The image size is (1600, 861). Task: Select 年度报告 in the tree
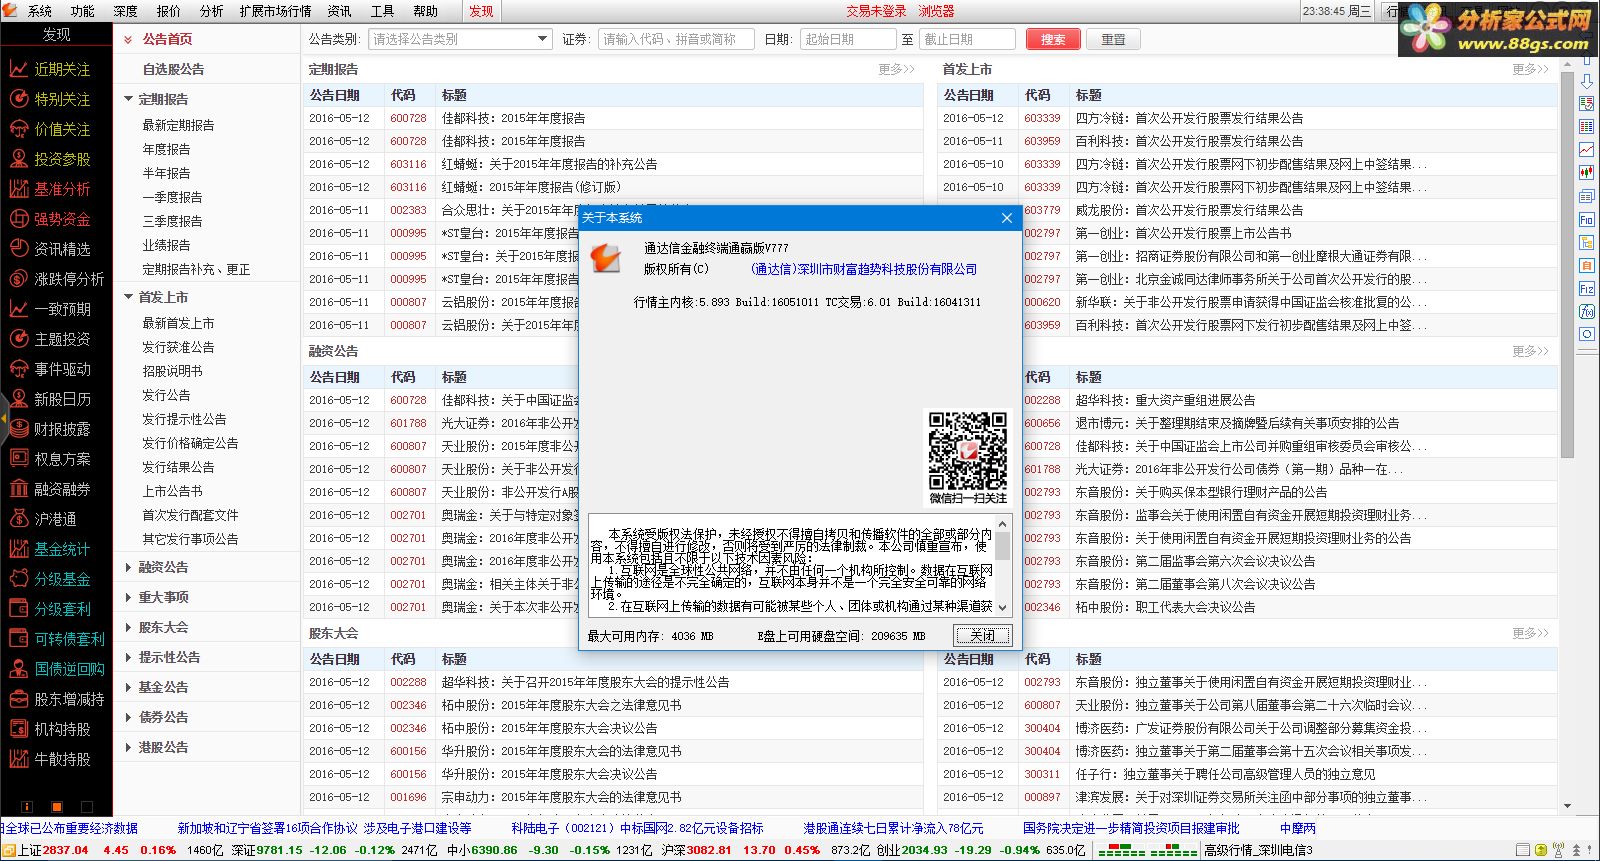(166, 149)
